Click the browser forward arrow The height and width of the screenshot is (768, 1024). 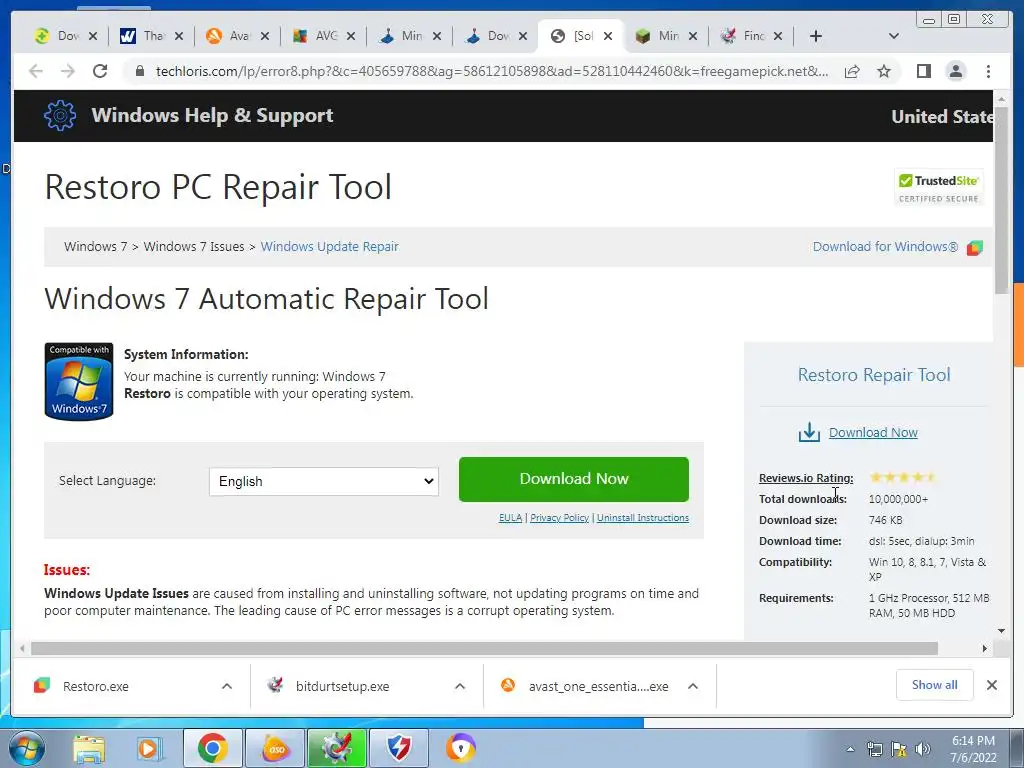pyautogui.click(x=68, y=71)
